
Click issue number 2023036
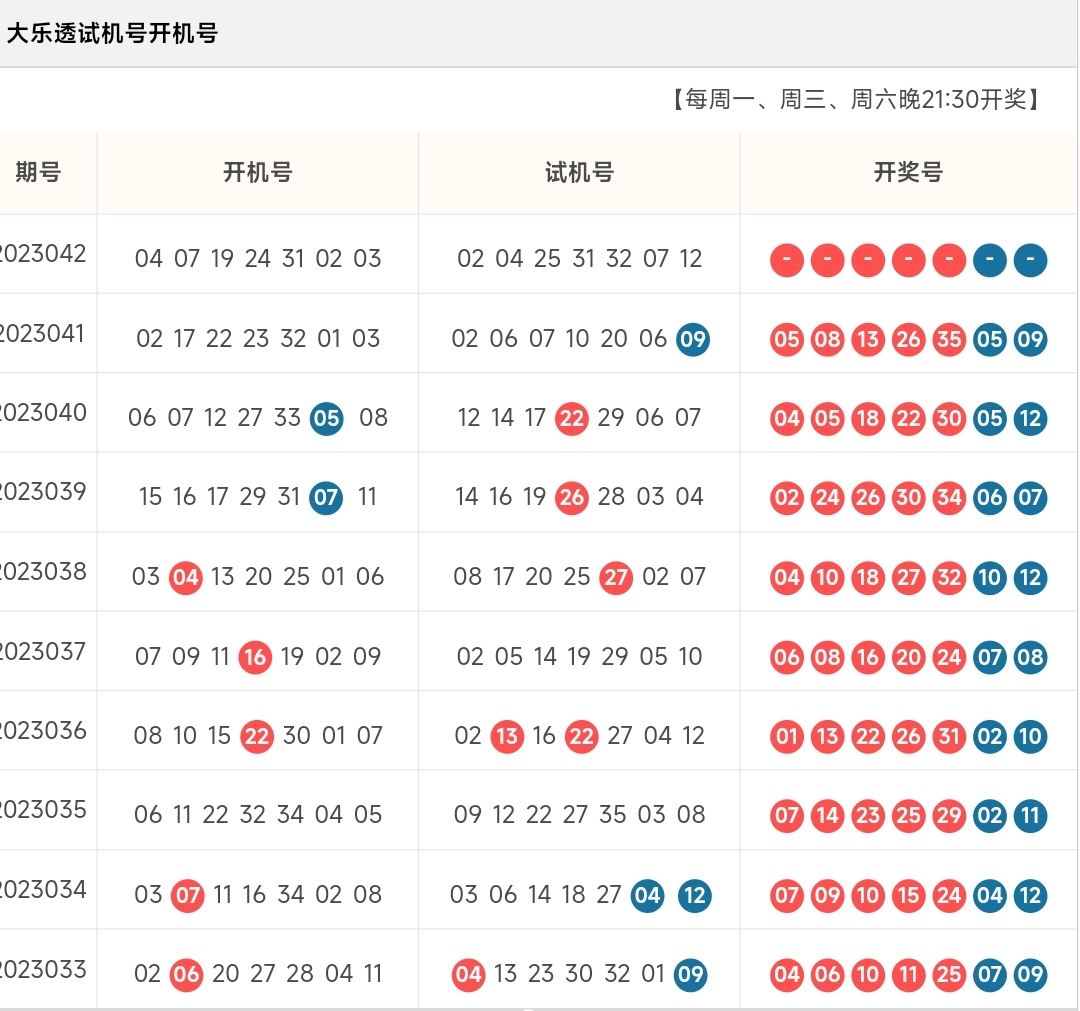pyautogui.click(x=43, y=731)
